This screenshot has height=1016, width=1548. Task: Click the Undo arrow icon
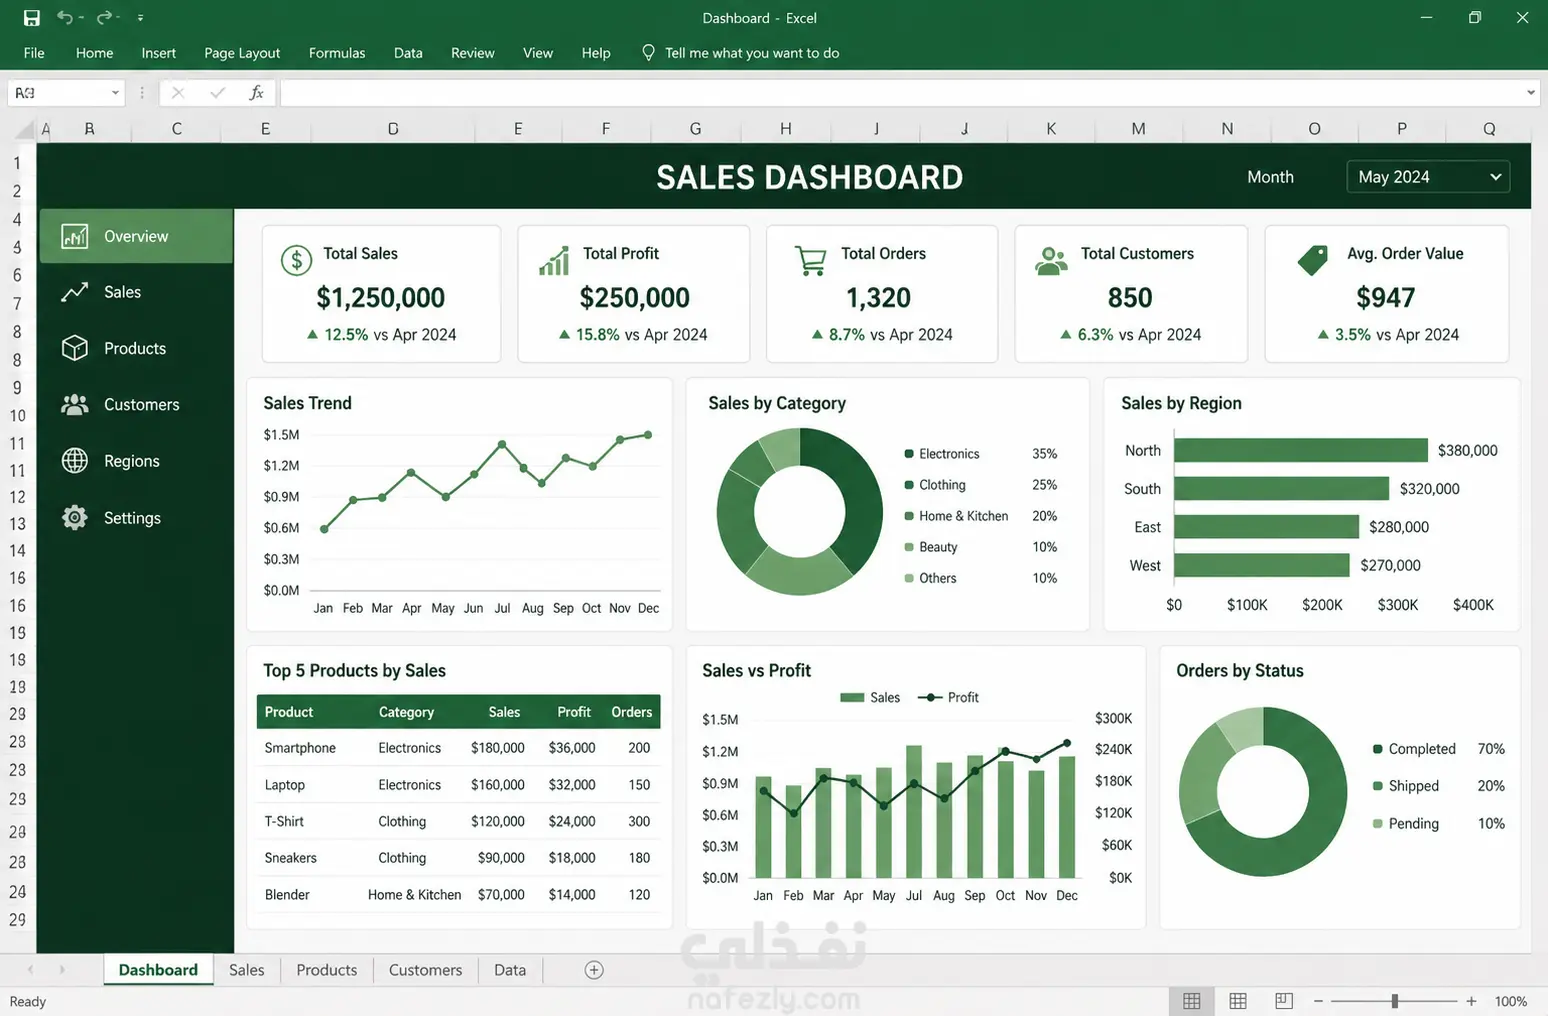65,17
